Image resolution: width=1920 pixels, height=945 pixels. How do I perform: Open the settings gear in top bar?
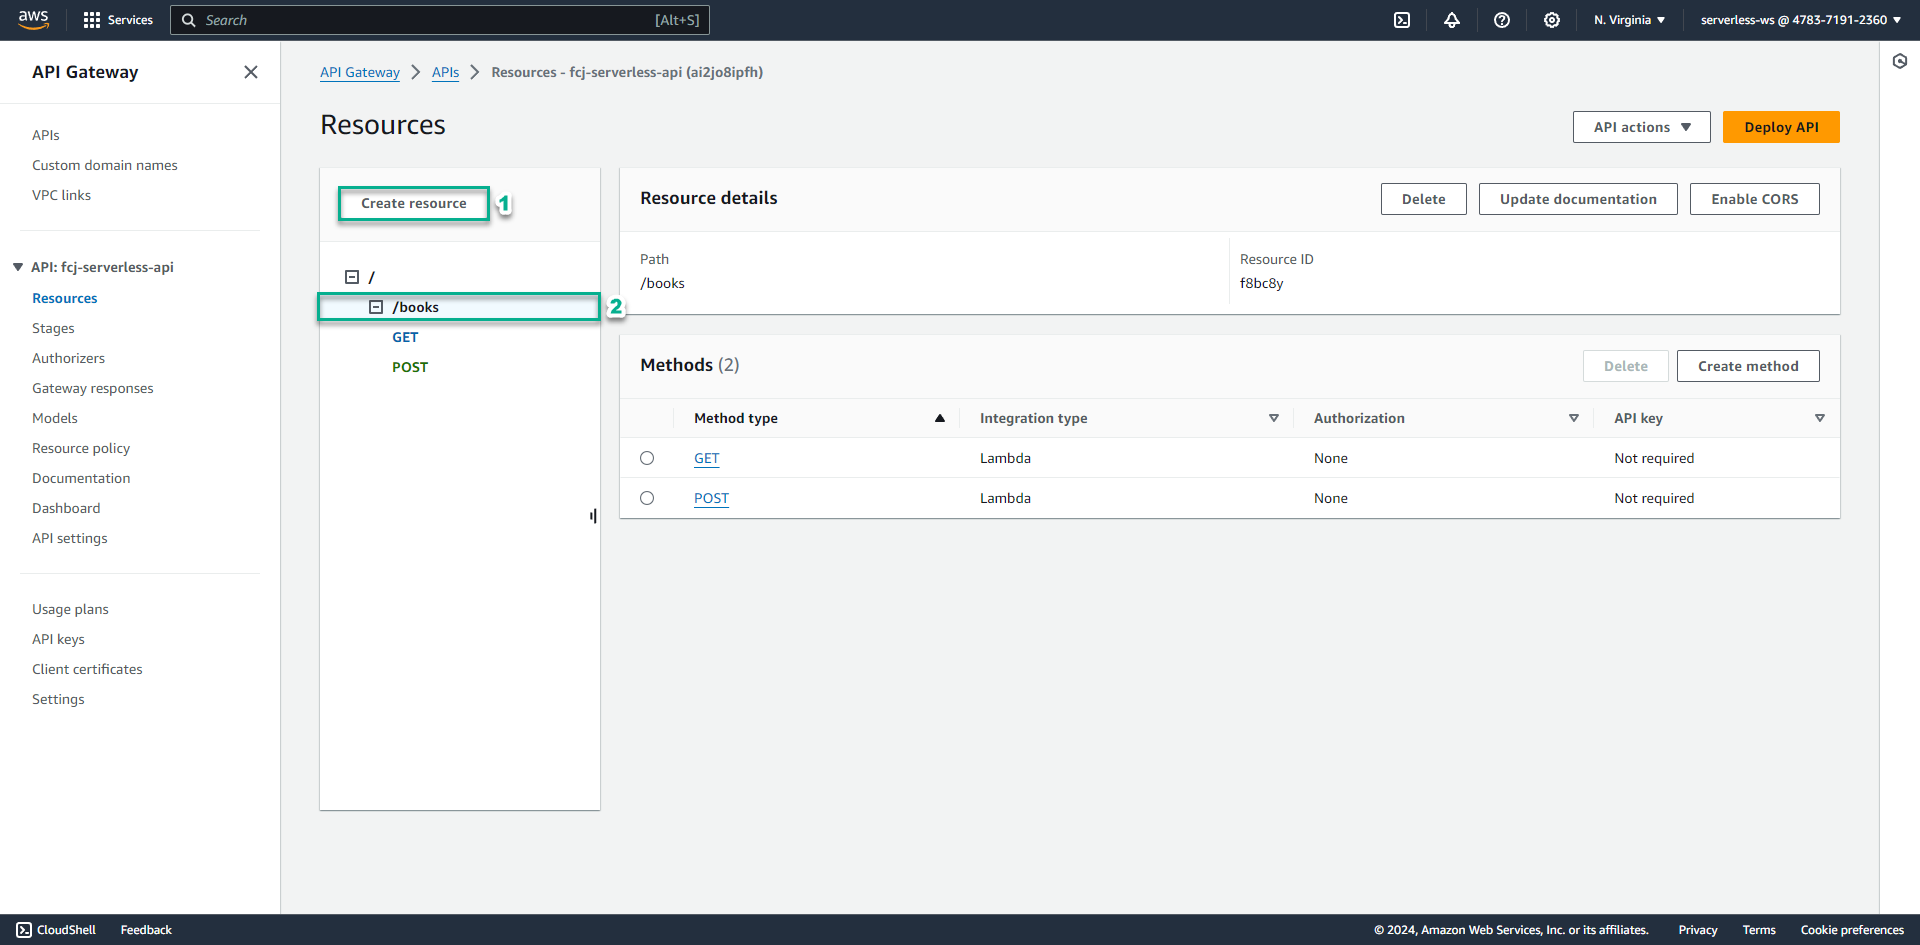tap(1552, 20)
